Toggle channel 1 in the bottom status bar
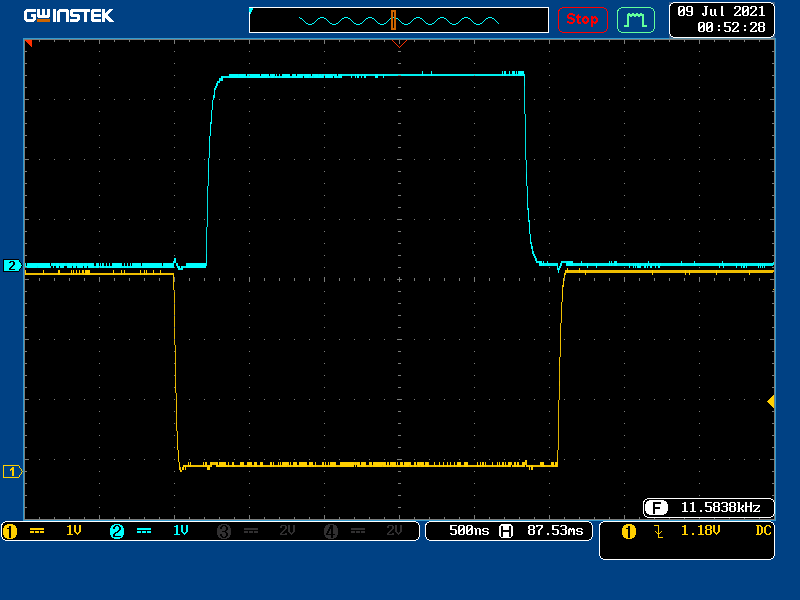Screen dimensions: 800x600 coord(10,531)
